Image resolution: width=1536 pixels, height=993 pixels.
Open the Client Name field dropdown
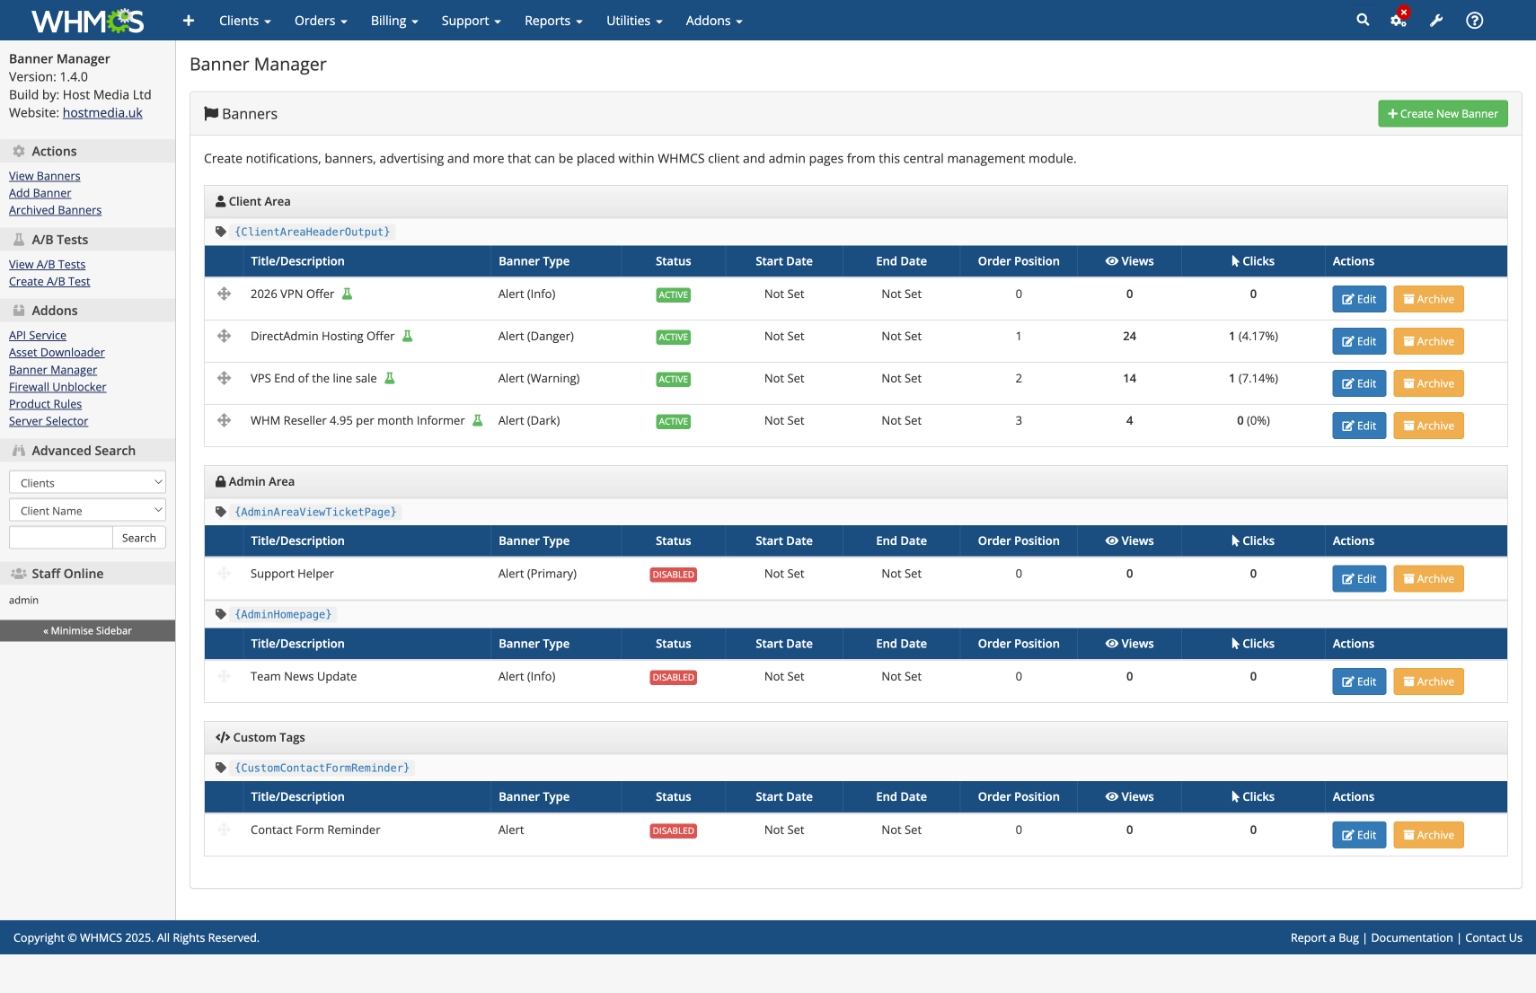click(87, 510)
